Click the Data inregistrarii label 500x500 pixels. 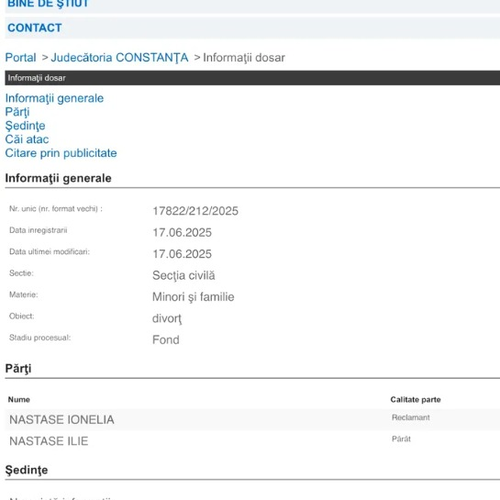click(x=38, y=230)
